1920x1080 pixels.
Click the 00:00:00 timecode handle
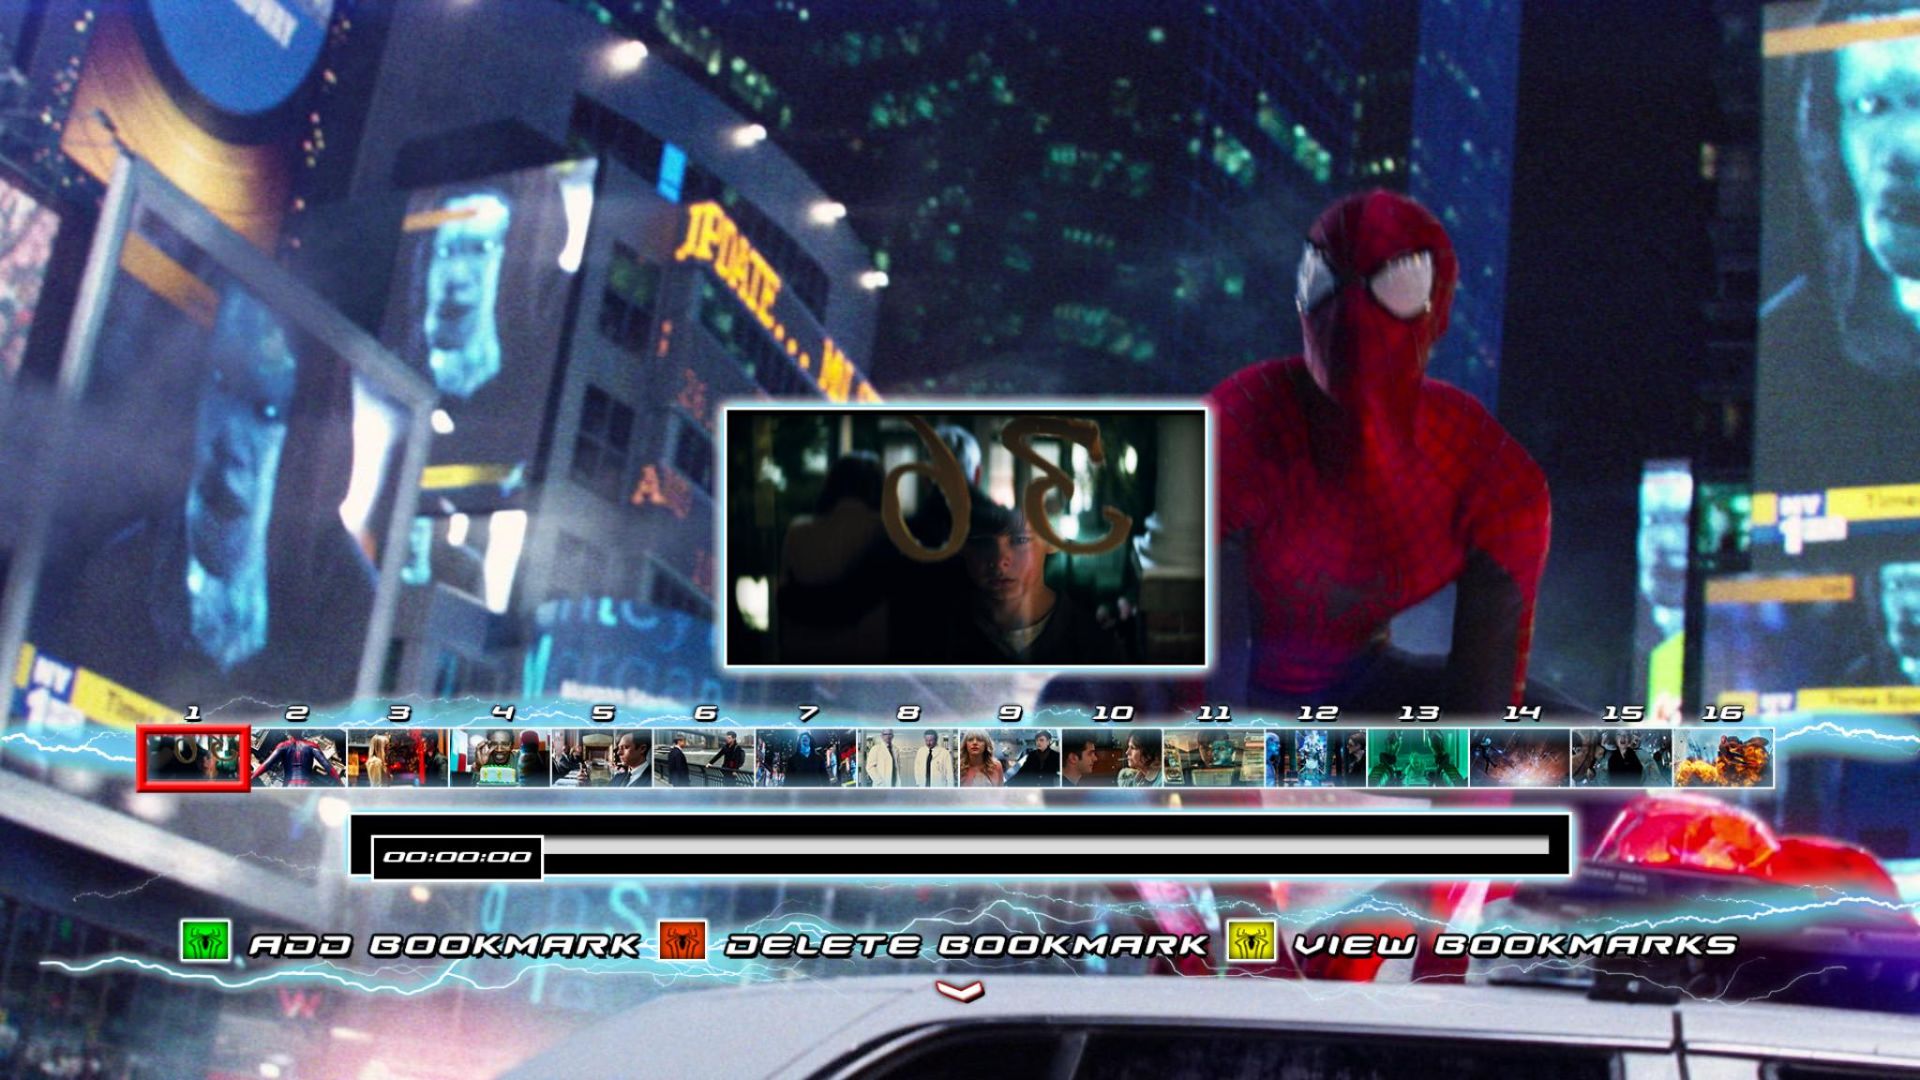point(457,857)
